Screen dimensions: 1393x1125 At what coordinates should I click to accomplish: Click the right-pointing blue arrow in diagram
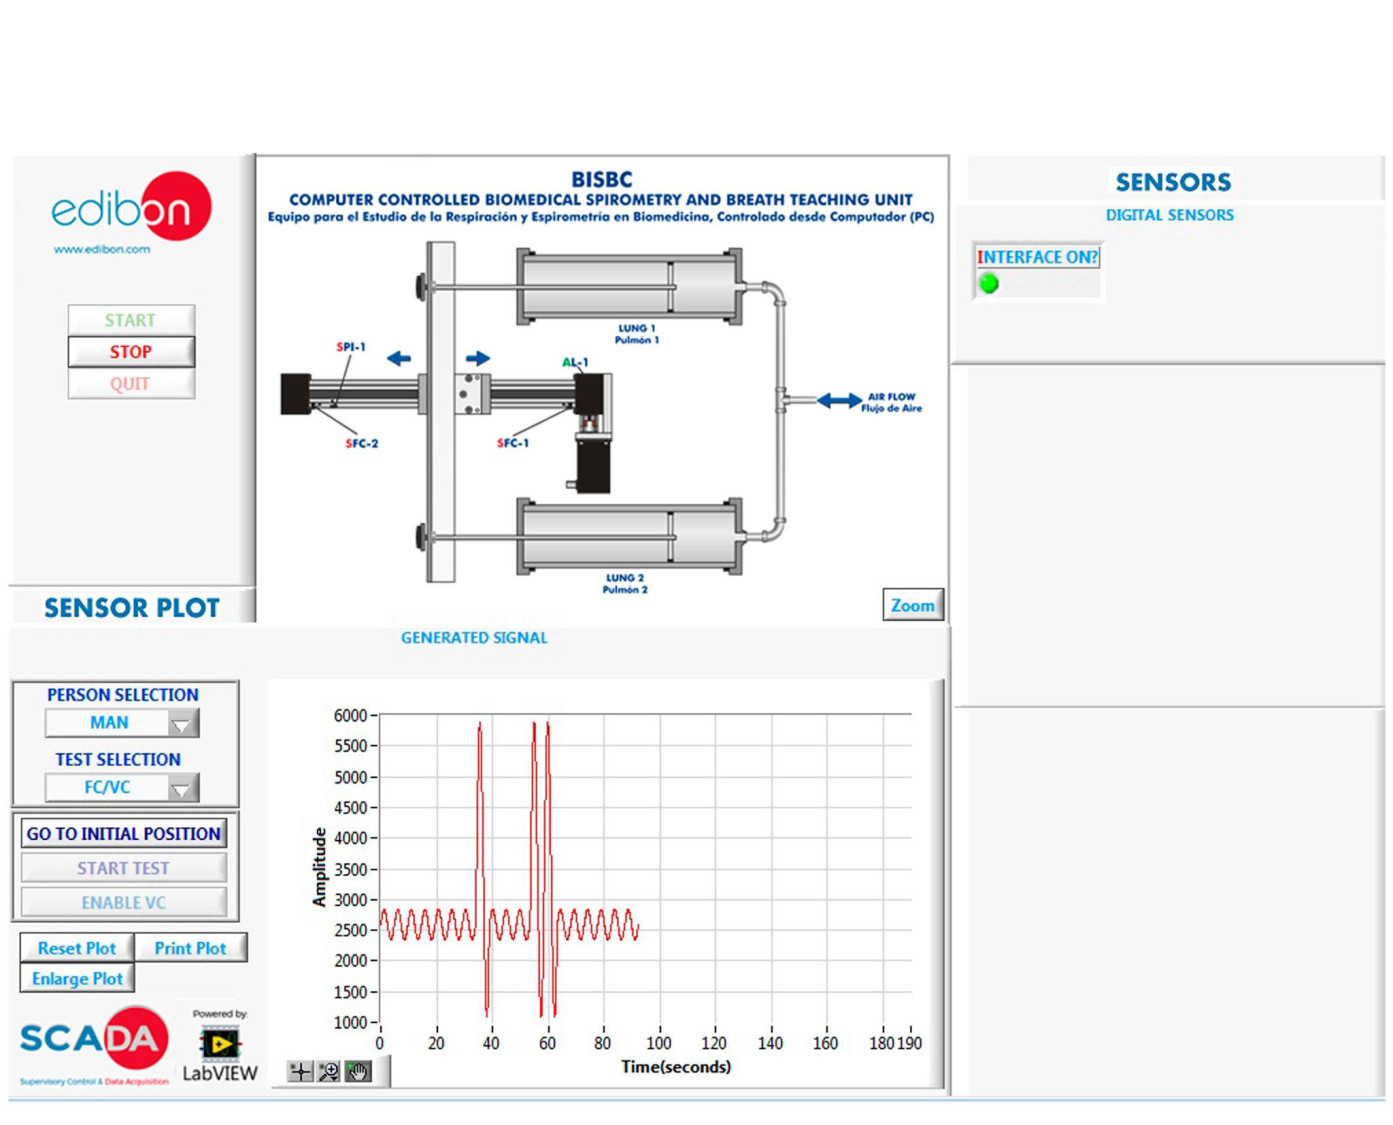[477, 358]
